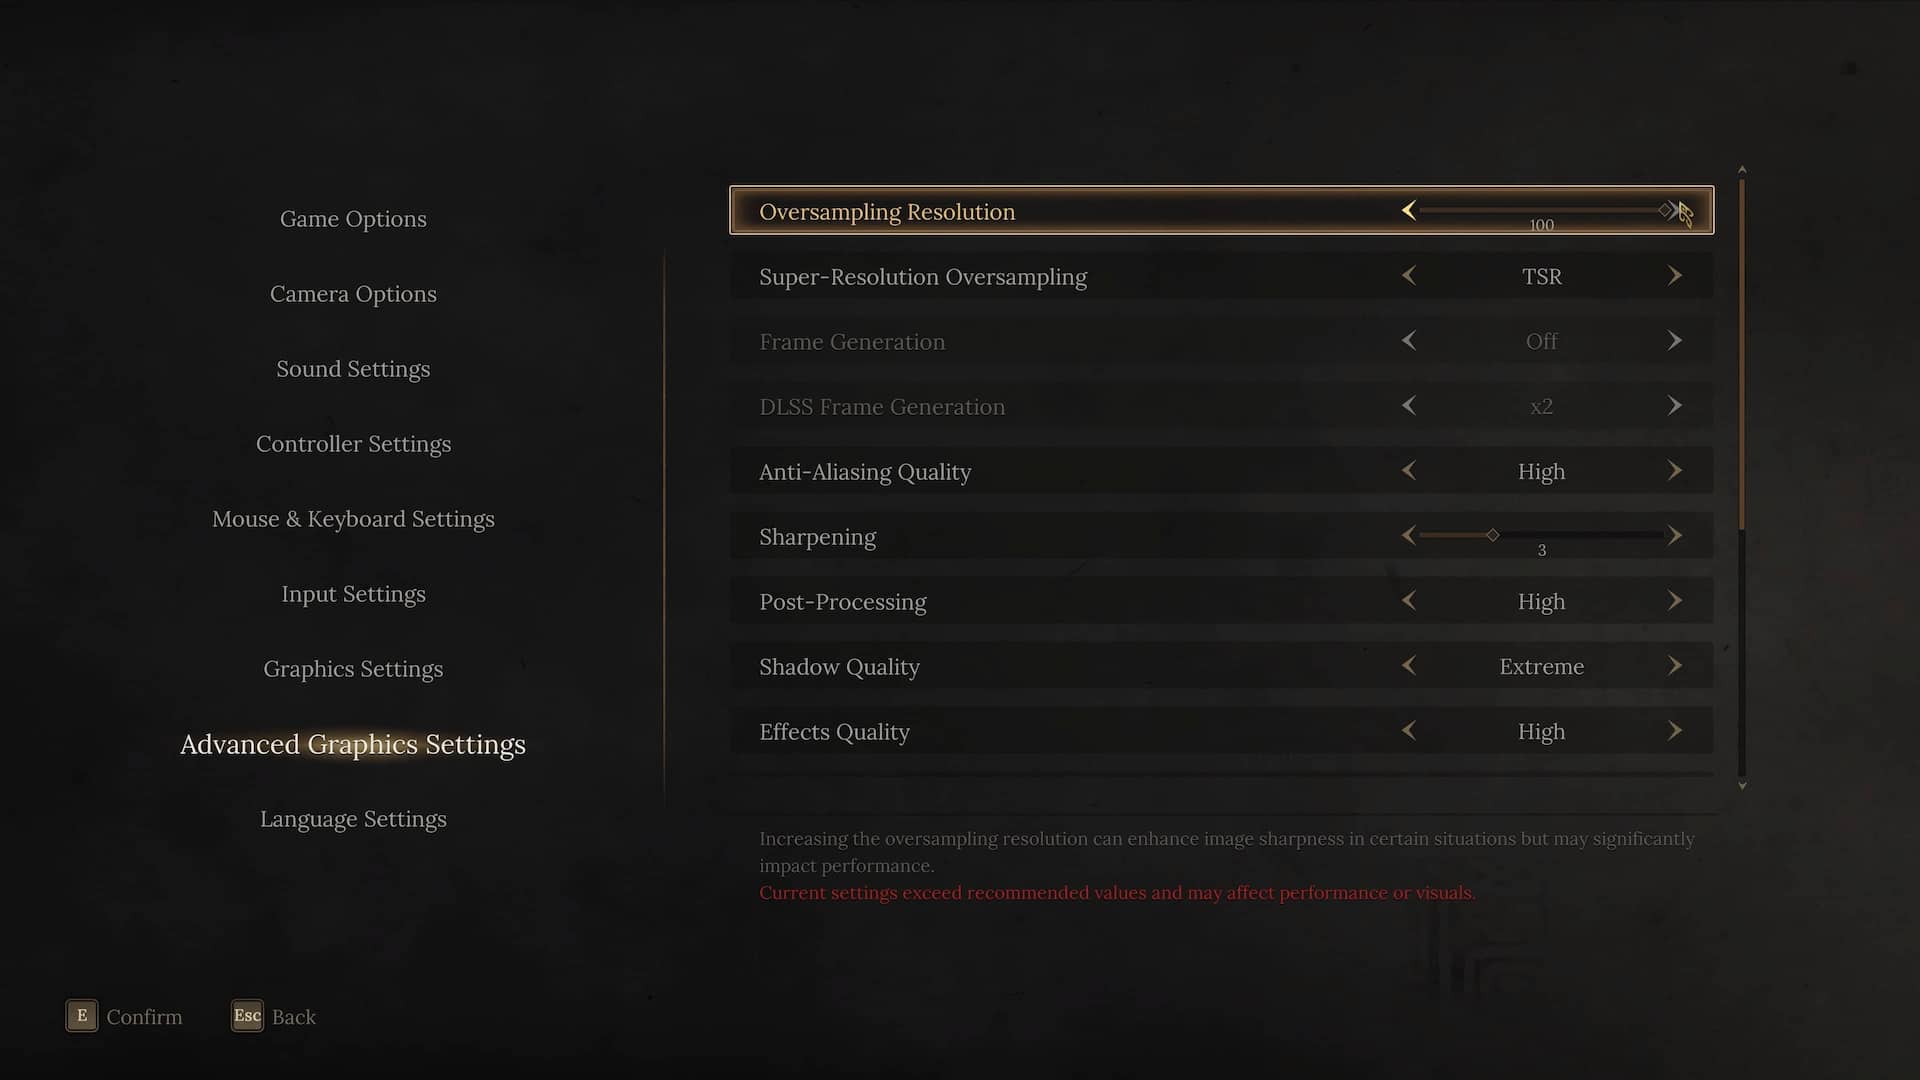Open Mouse & Keyboard Settings
1920x1080 pixels.
tap(353, 519)
